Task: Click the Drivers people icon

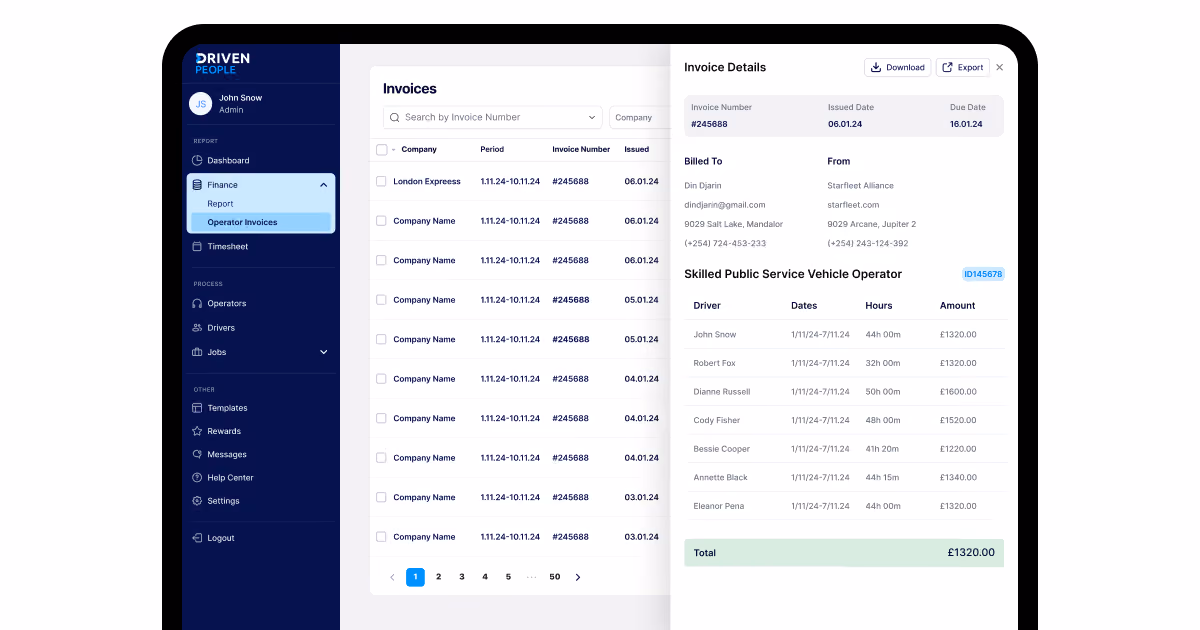Action: click(x=197, y=328)
